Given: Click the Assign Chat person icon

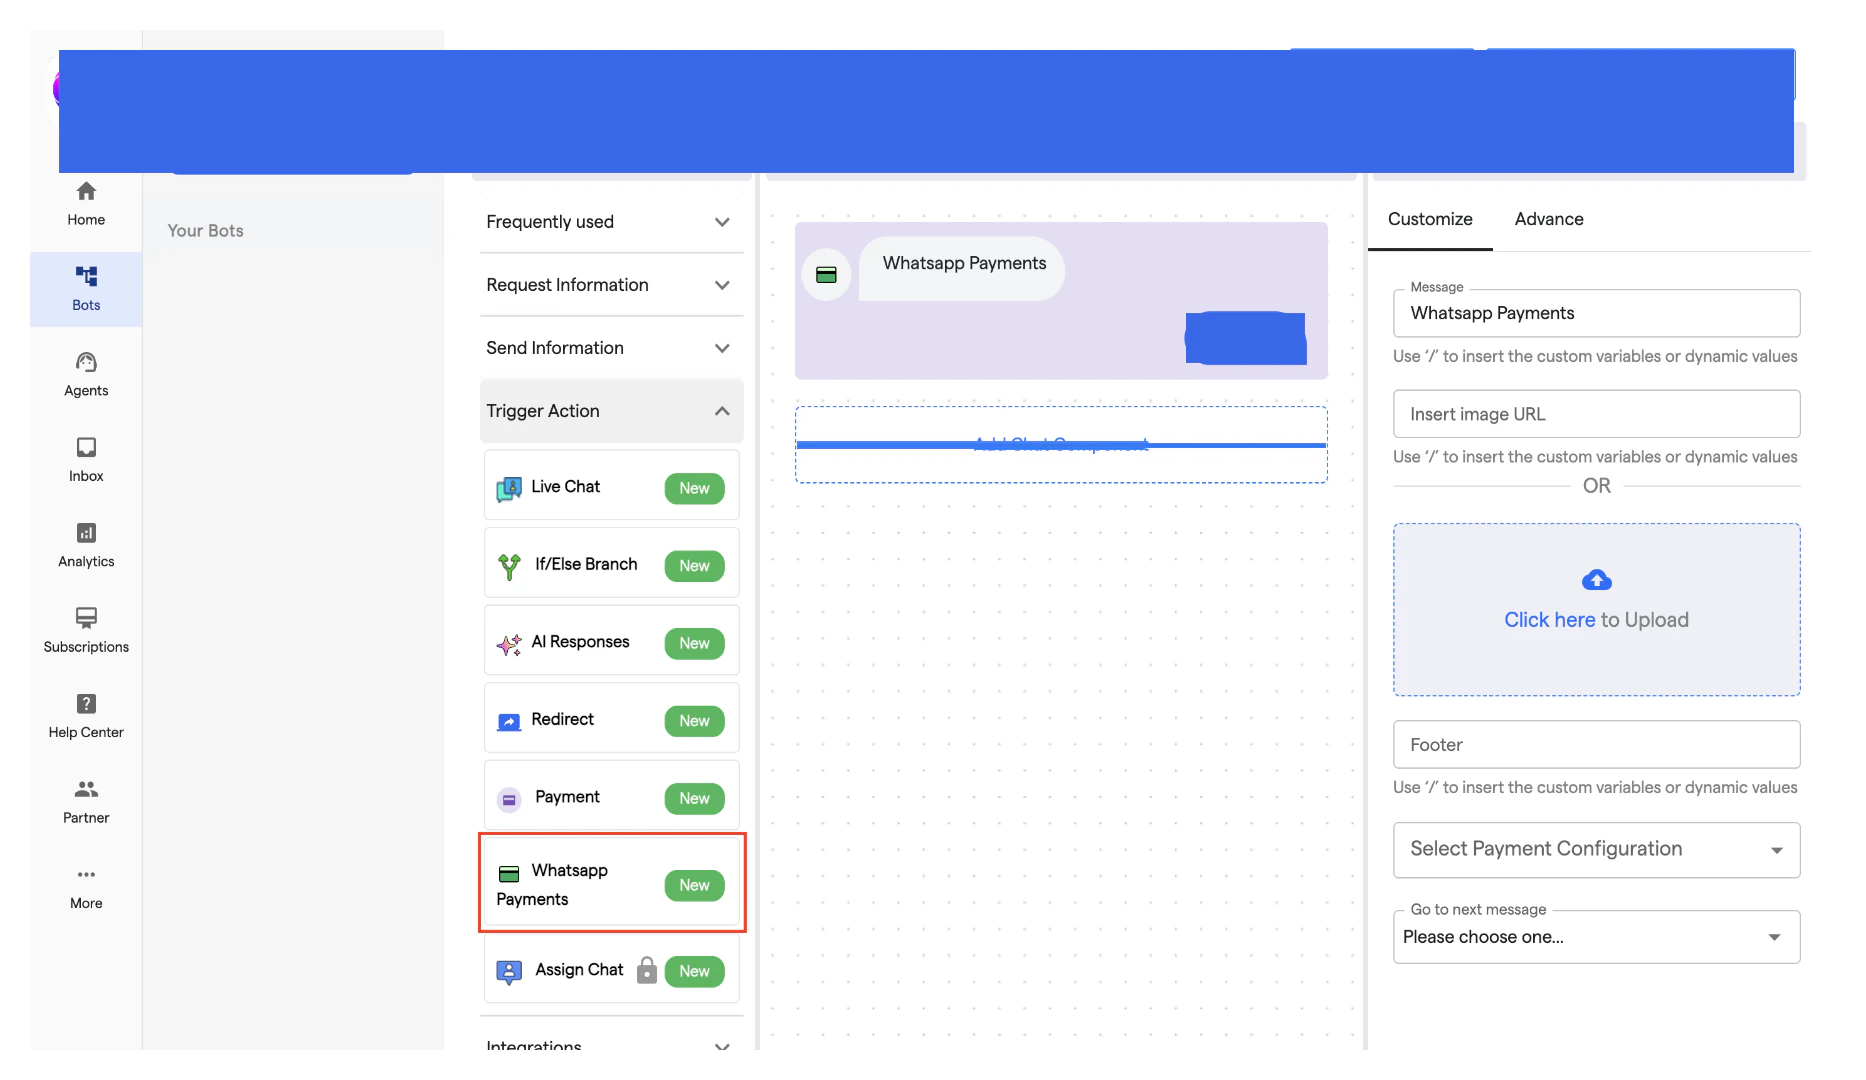Looking at the screenshot, I should point(509,972).
